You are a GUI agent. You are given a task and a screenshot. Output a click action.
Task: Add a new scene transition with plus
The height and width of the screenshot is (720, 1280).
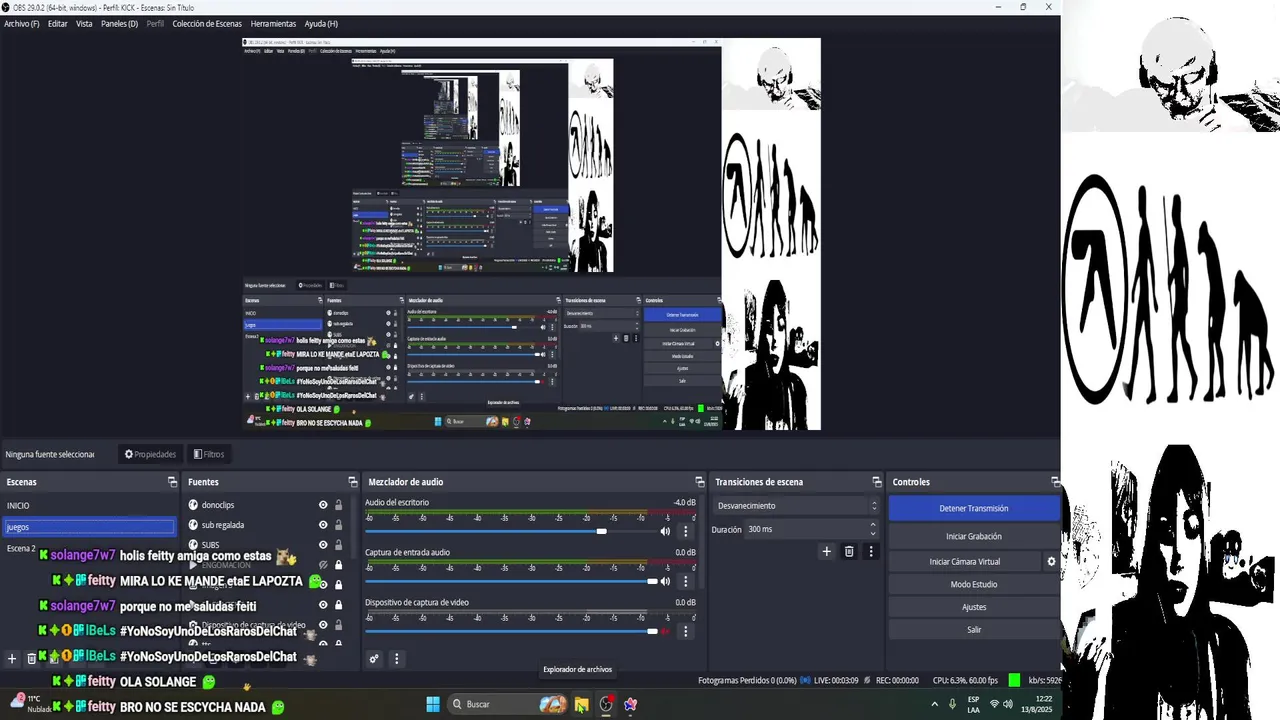coord(826,551)
